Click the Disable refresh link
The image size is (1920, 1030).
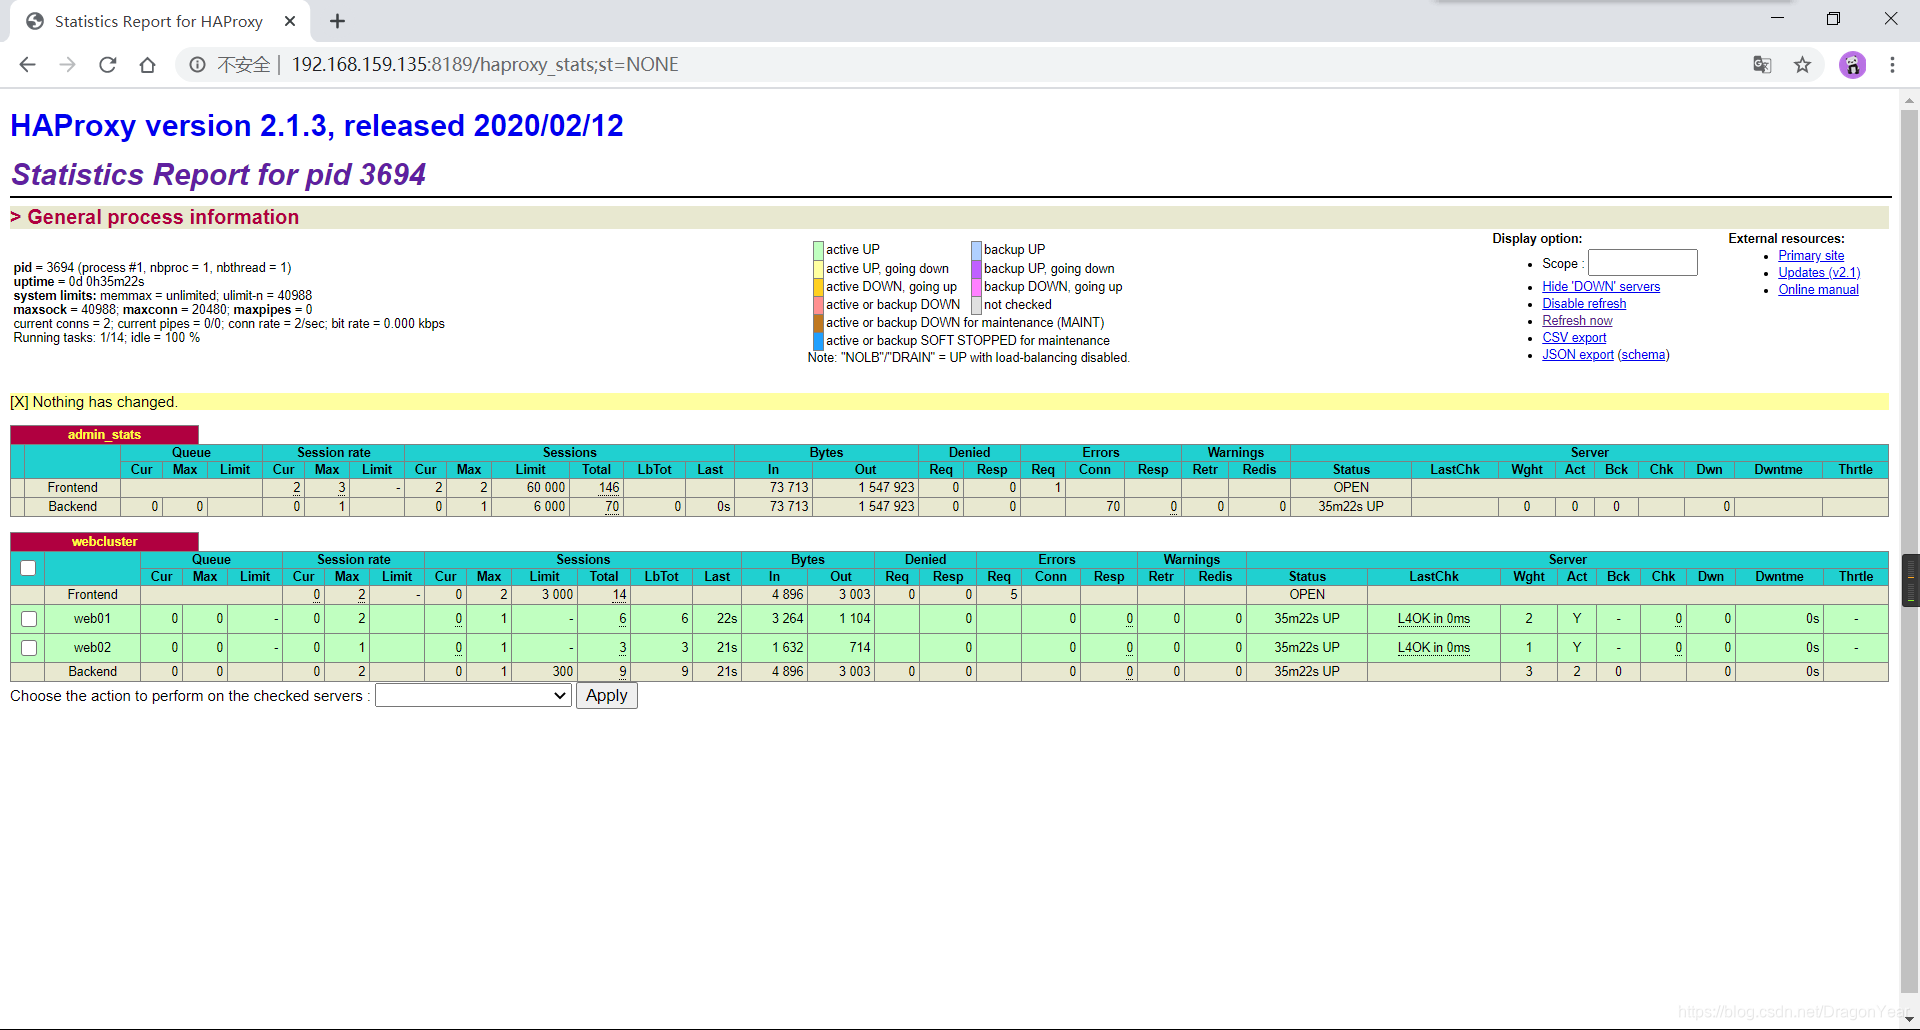point(1584,304)
